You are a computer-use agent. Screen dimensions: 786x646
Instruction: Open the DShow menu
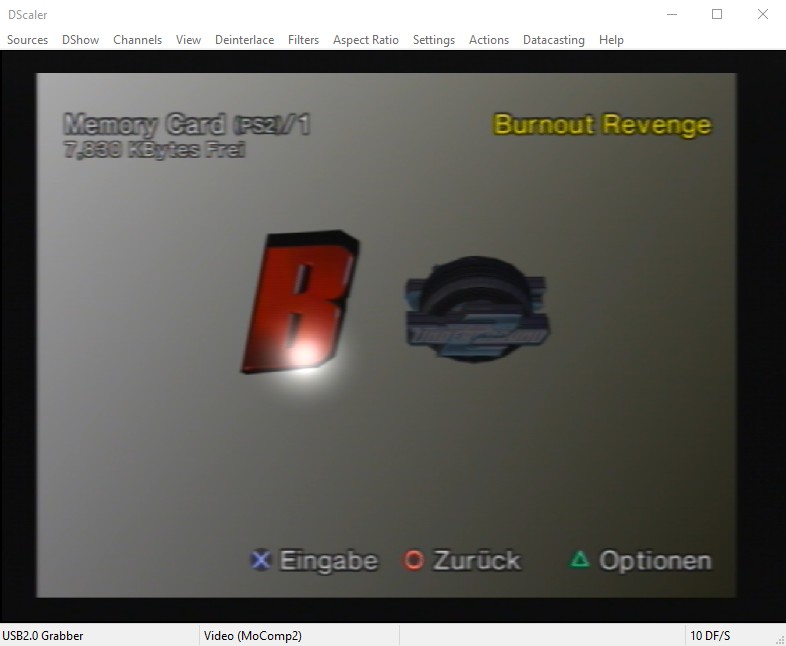pos(80,40)
